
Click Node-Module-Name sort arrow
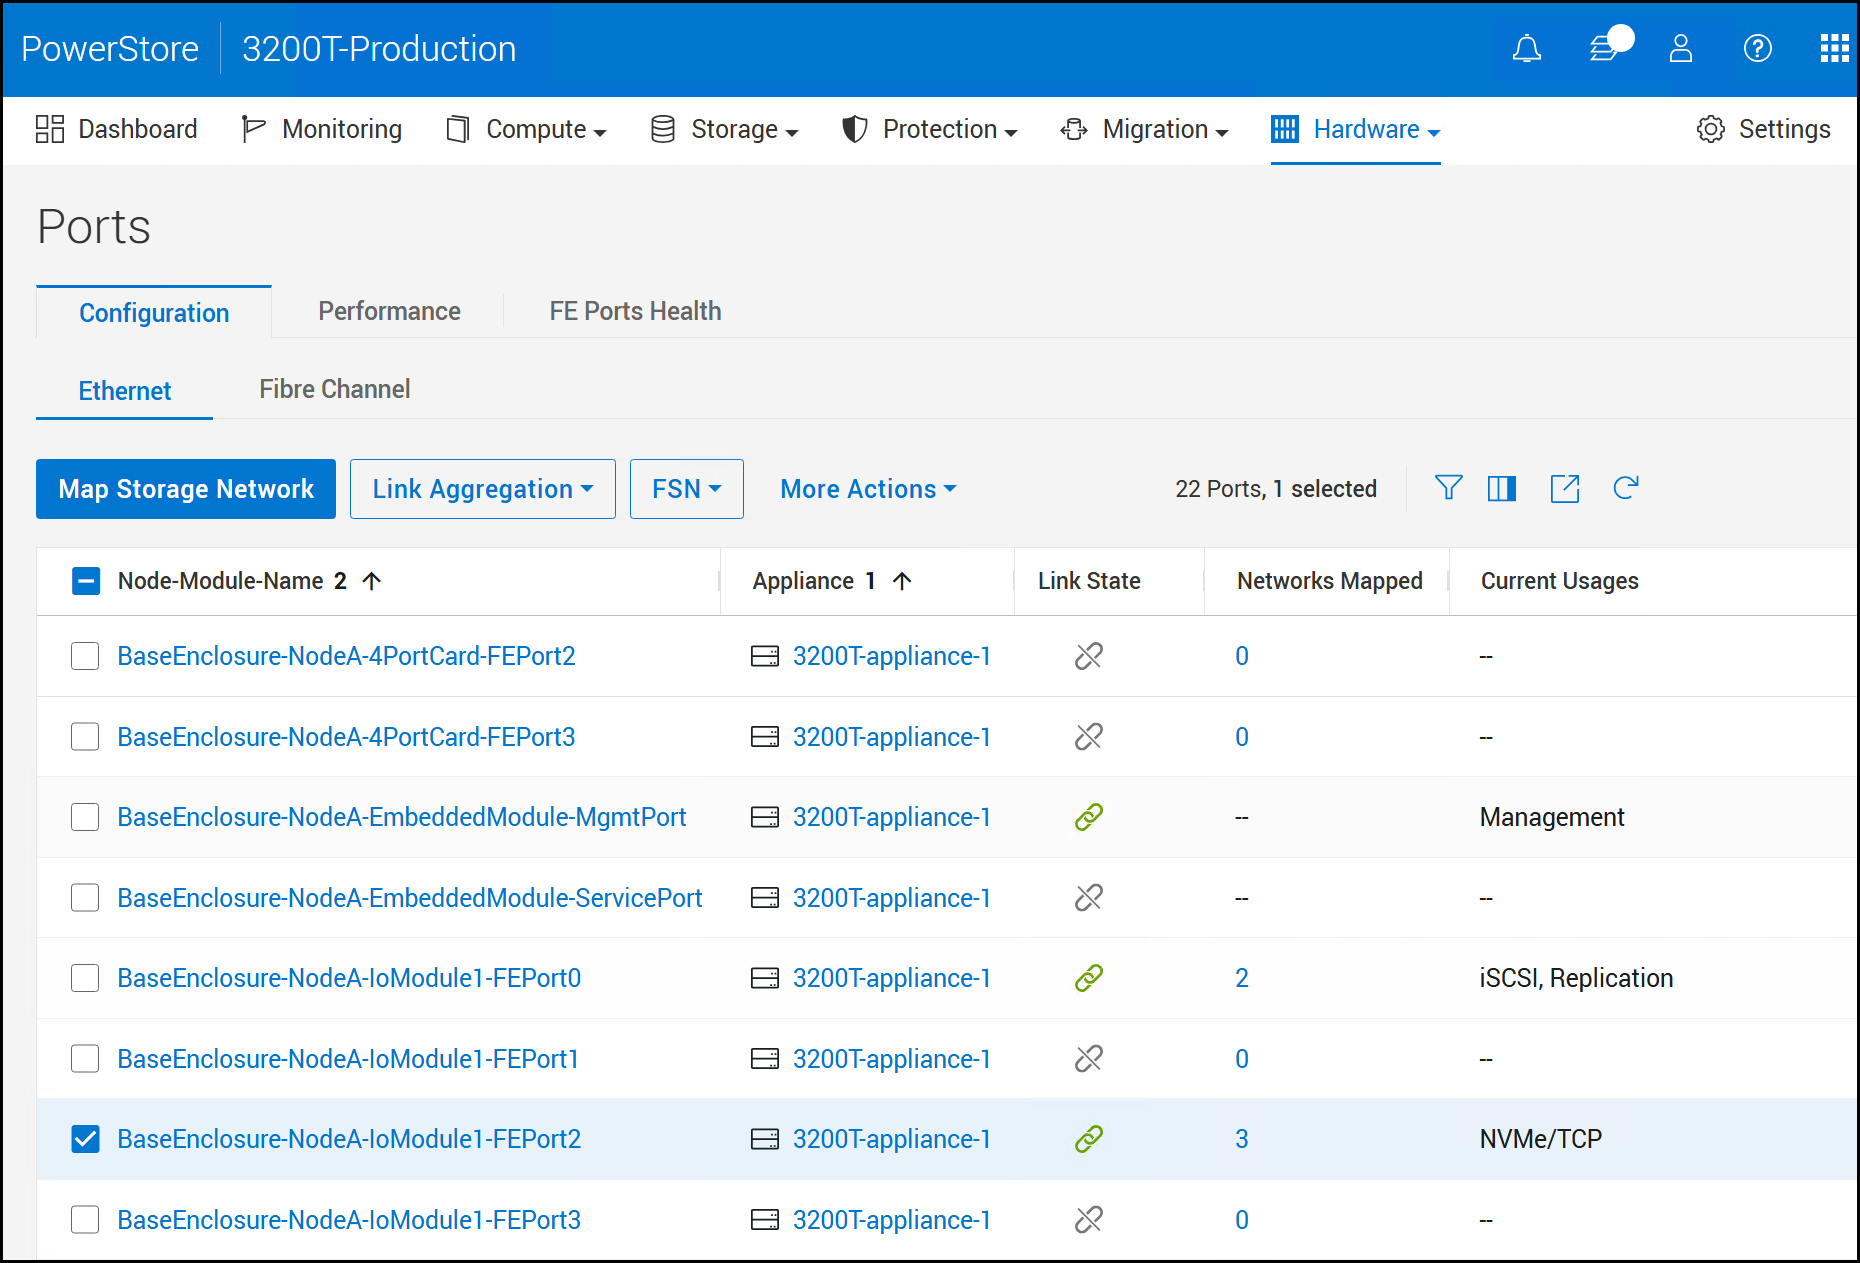coord(371,581)
